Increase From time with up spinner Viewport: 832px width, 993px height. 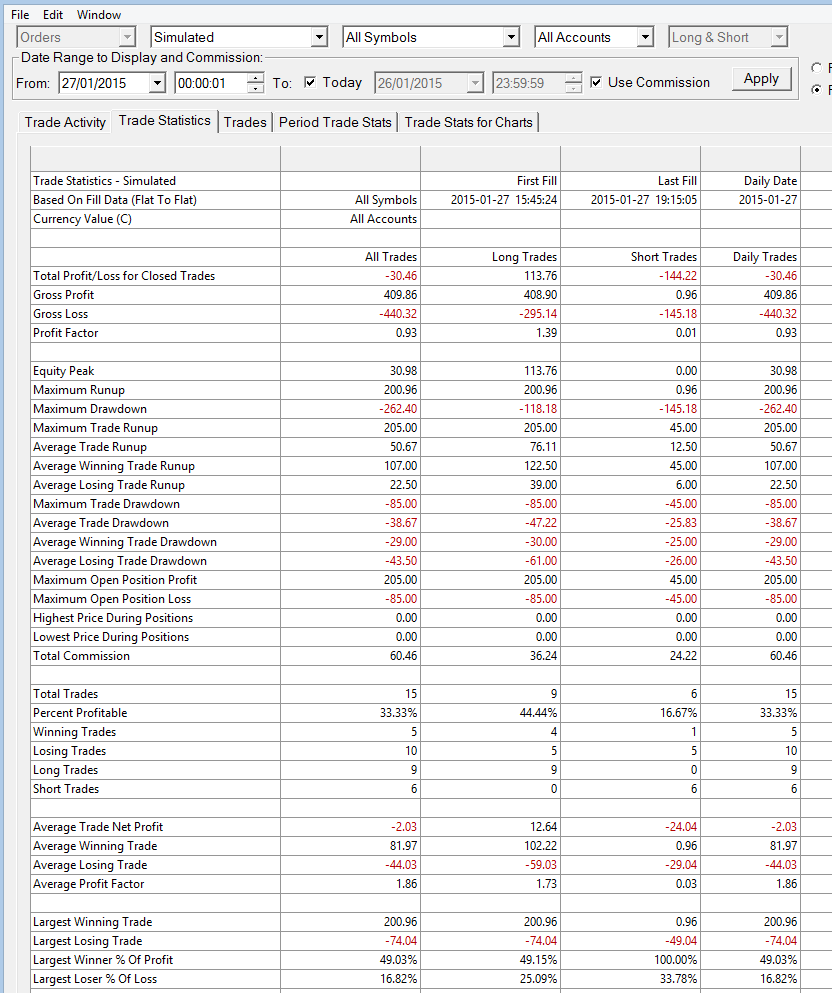(x=255, y=78)
